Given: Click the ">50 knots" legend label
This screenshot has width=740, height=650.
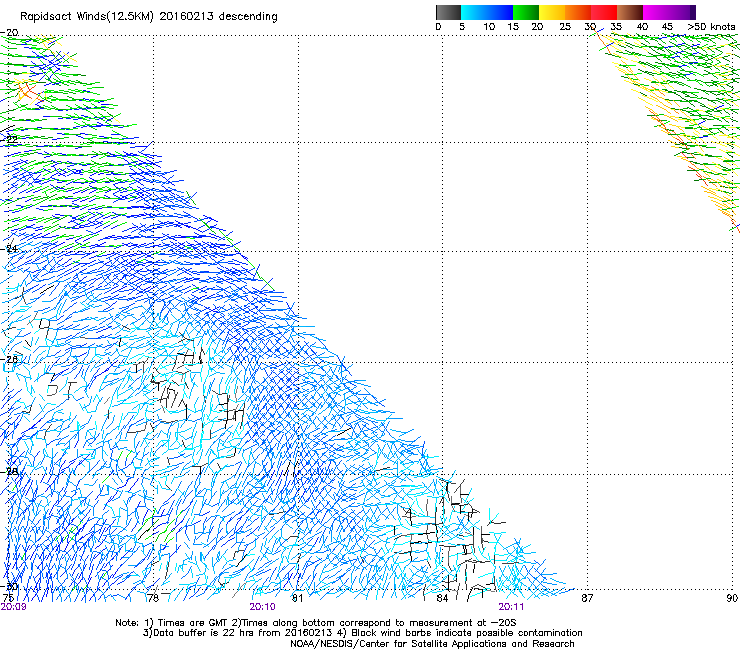Looking at the screenshot, I should coord(711,27).
